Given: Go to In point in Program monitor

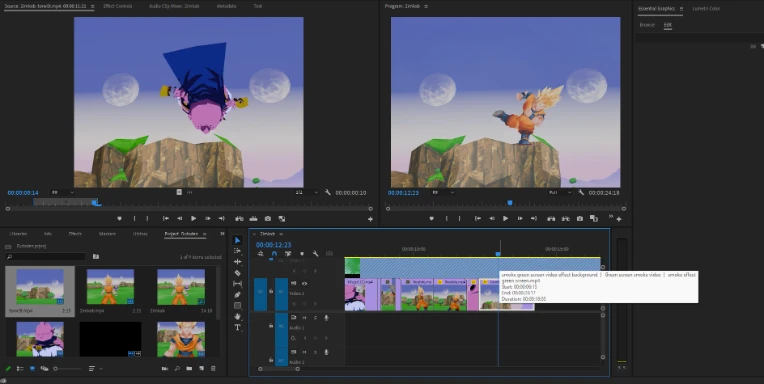Looking at the screenshot, I should [x=478, y=219].
